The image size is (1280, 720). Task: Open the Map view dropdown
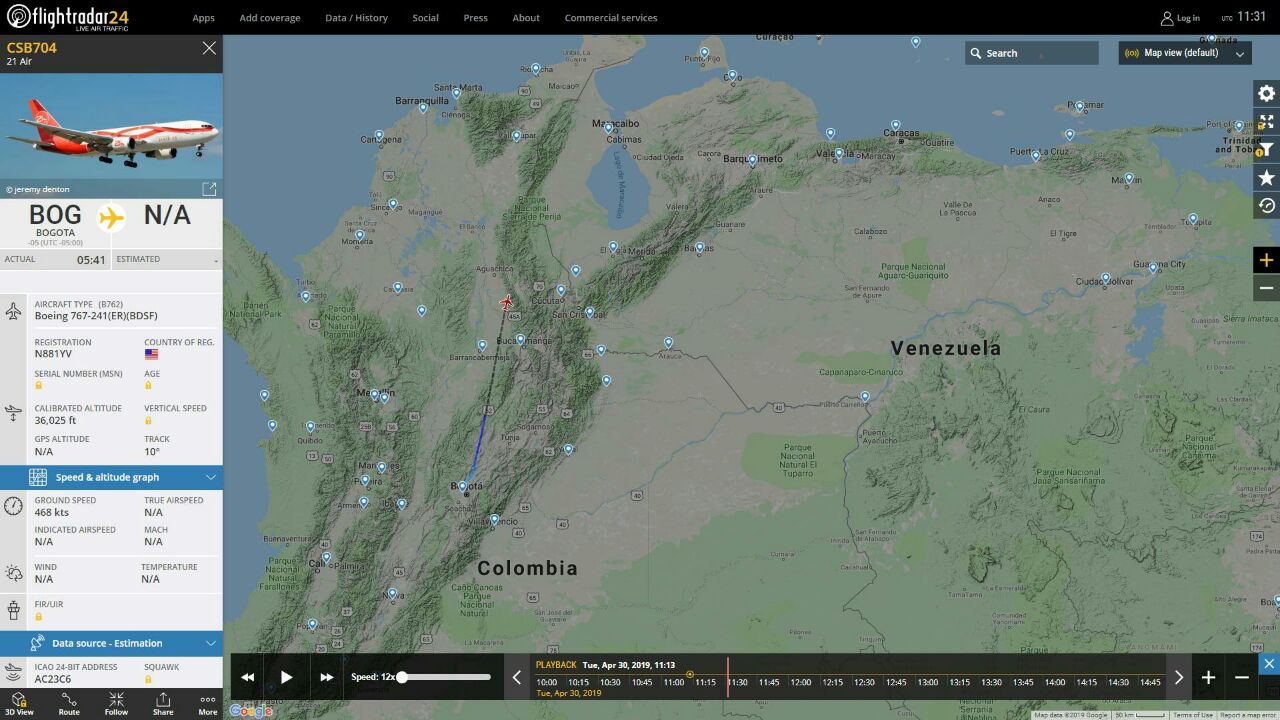pyautogui.click(x=1184, y=53)
